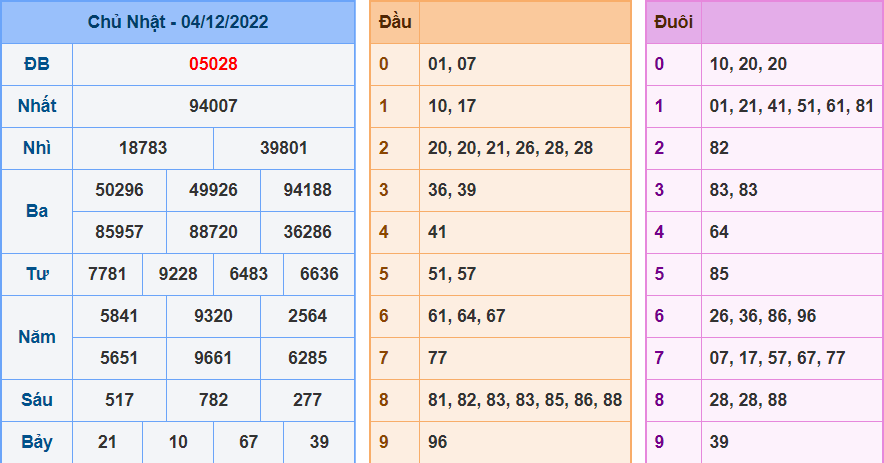Click the 'Năm' row label
This screenshot has width=884, height=463.
coord(37,337)
